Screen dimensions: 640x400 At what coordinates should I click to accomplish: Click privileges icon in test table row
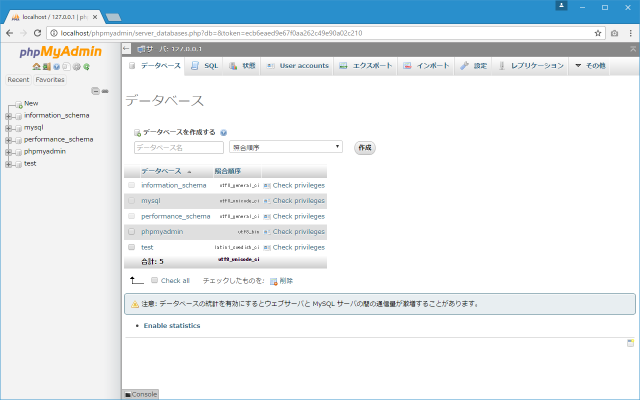267,248
